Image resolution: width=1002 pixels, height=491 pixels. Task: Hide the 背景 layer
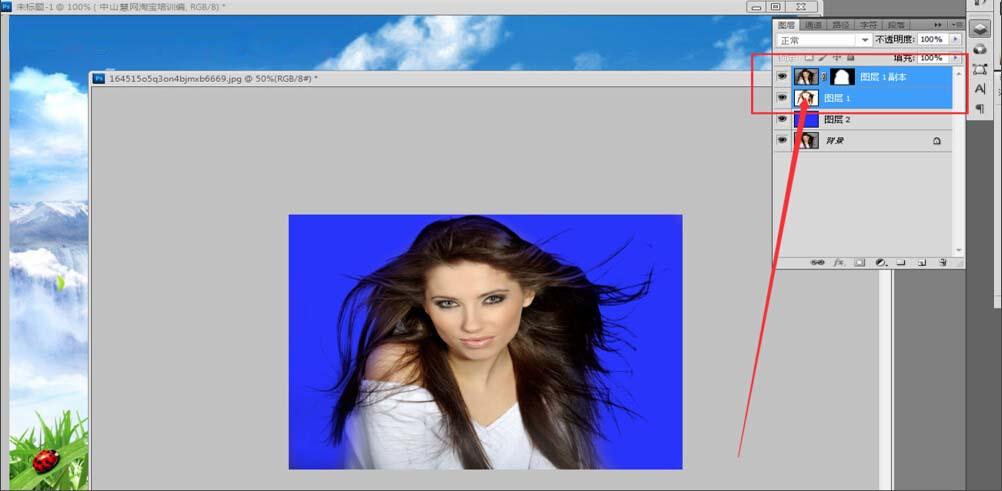pyautogui.click(x=782, y=141)
